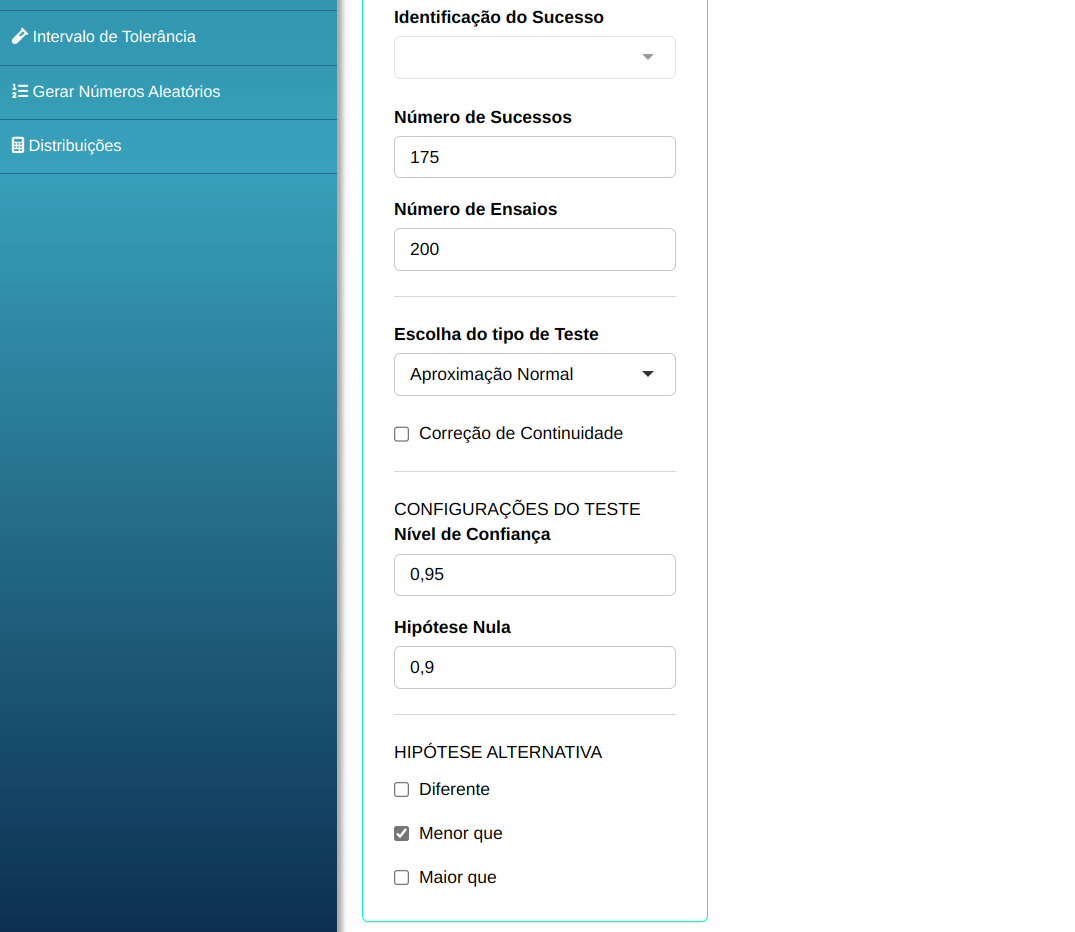The image size is (1075, 932).
Task: Click the Distribuições calculator icon
Action: coord(17,145)
